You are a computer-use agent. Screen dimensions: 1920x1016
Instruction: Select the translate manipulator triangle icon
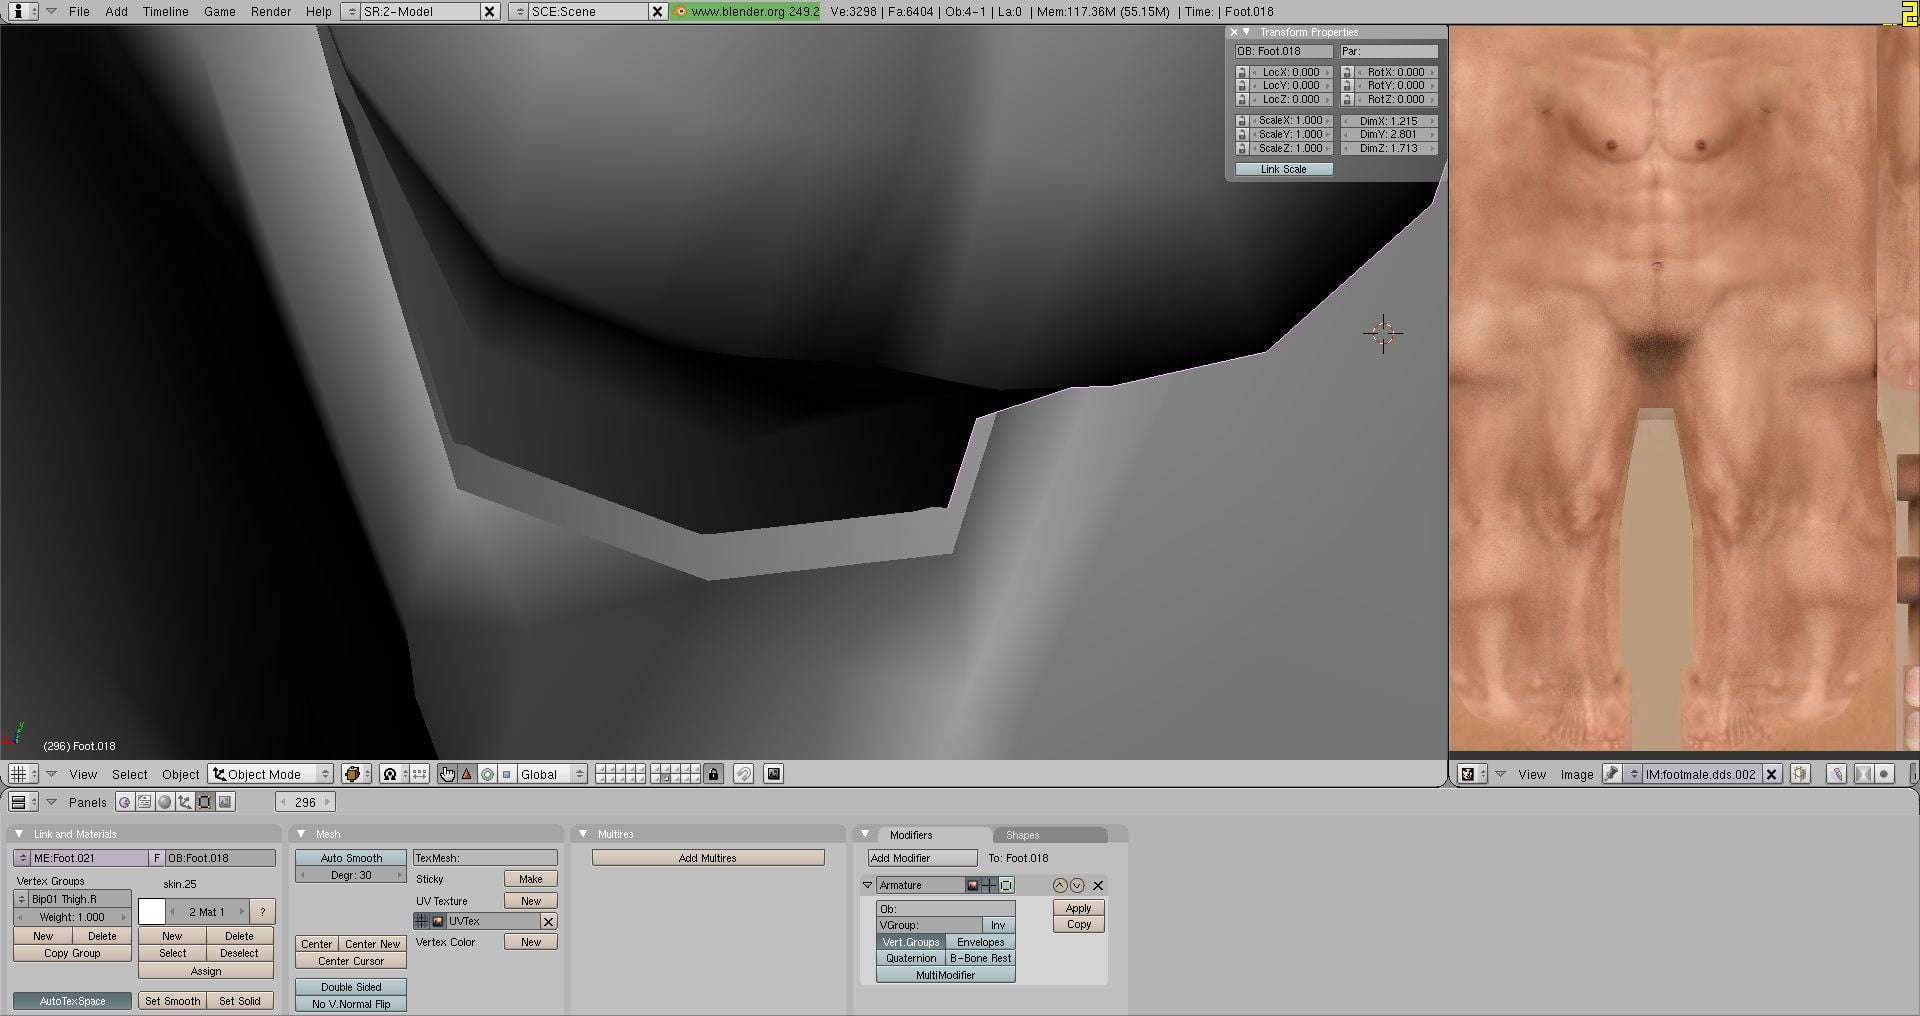(467, 774)
